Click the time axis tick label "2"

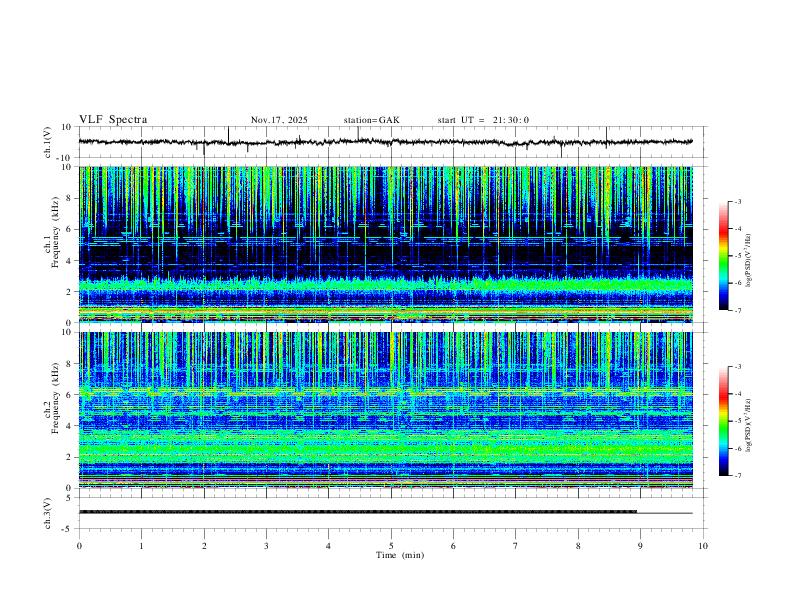pyautogui.click(x=204, y=546)
